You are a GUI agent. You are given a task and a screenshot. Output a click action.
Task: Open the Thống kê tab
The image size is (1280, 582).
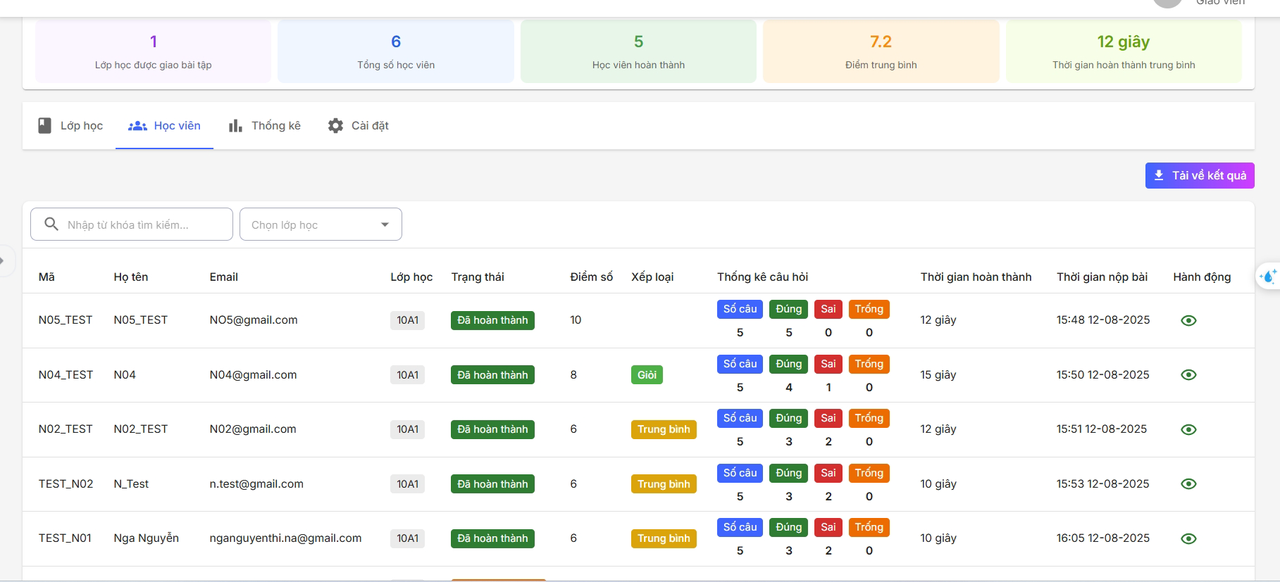pyautogui.click(x=264, y=126)
